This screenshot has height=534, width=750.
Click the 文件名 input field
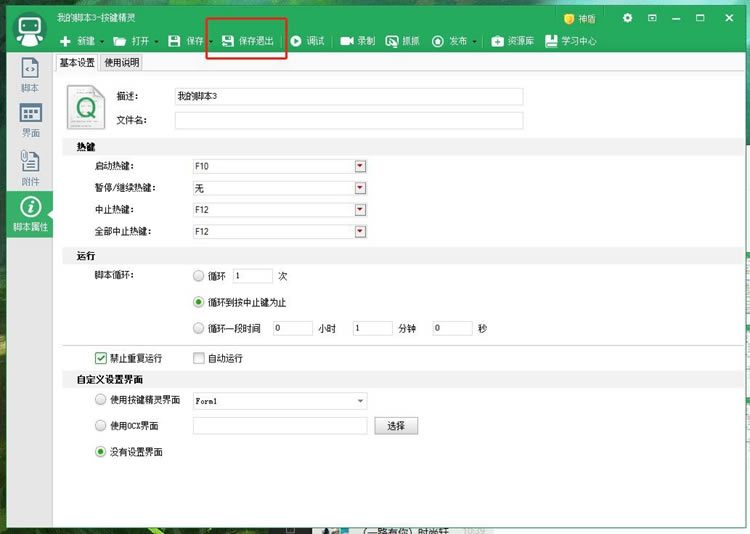pyautogui.click(x=348, y=121)
